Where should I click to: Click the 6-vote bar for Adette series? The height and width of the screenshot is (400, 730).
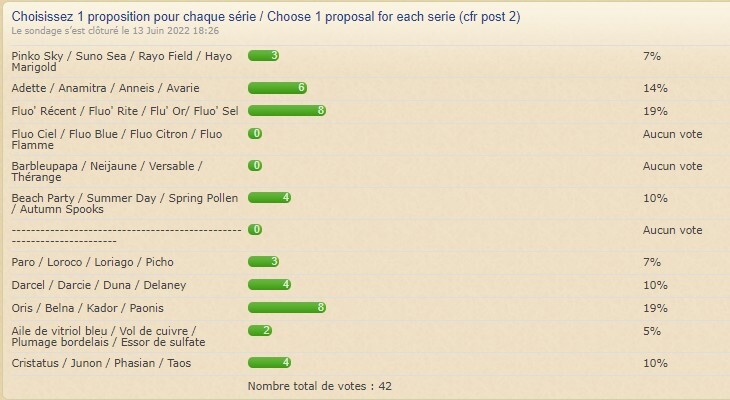pos(277,88)
